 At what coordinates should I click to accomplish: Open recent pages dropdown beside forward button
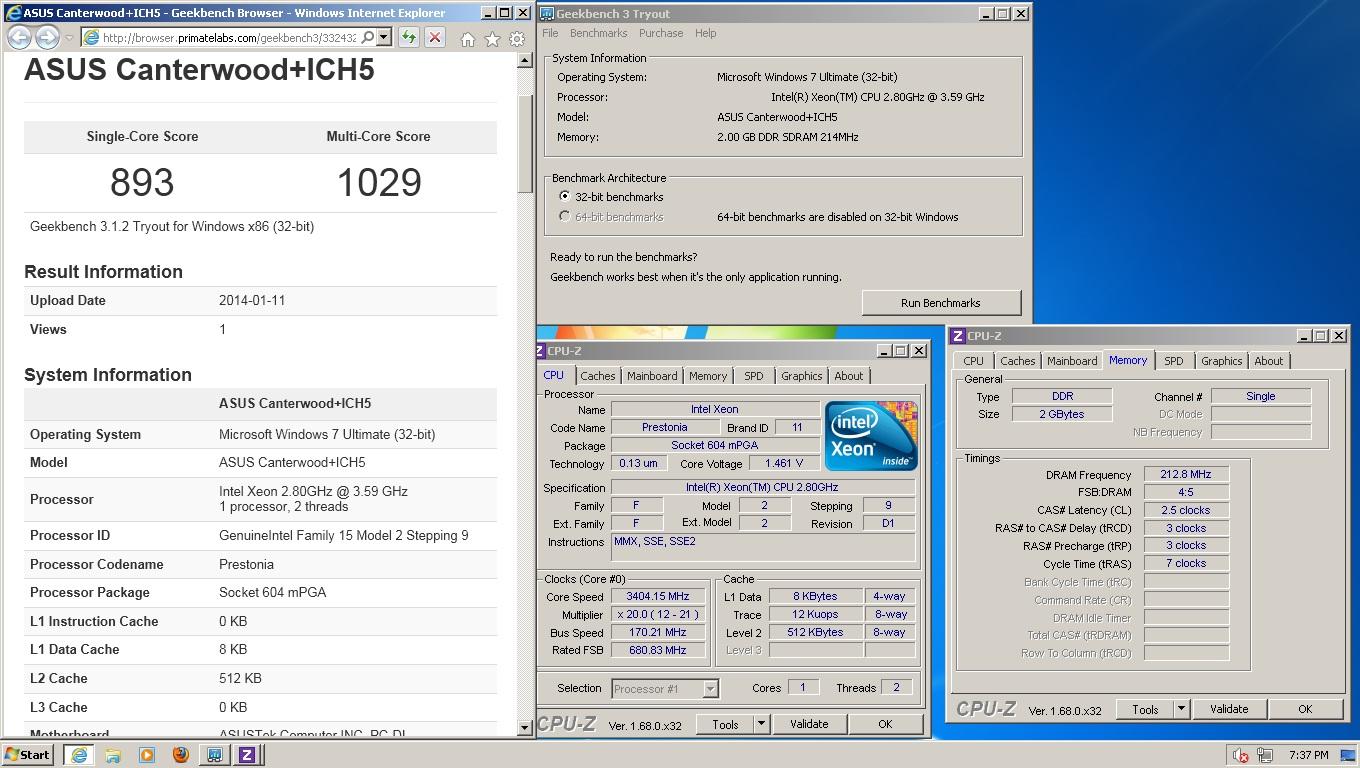(x=69, y=38)
